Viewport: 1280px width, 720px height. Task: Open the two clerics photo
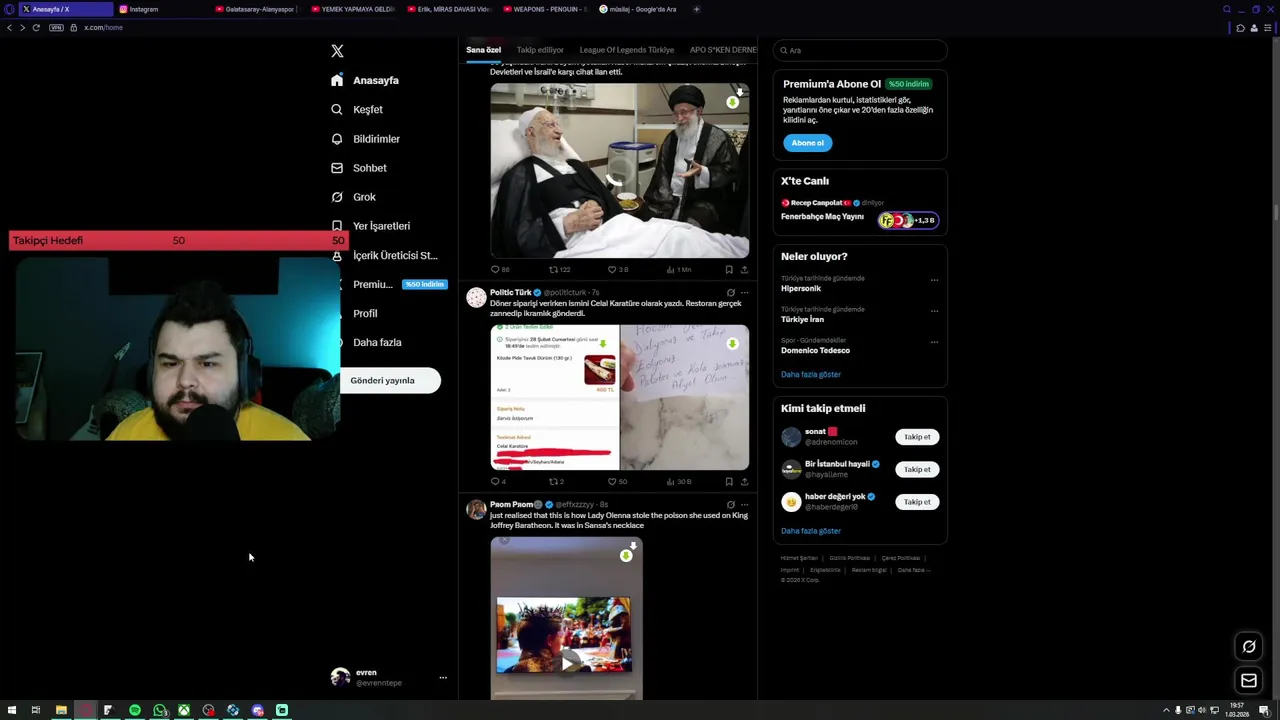point(619,171)
